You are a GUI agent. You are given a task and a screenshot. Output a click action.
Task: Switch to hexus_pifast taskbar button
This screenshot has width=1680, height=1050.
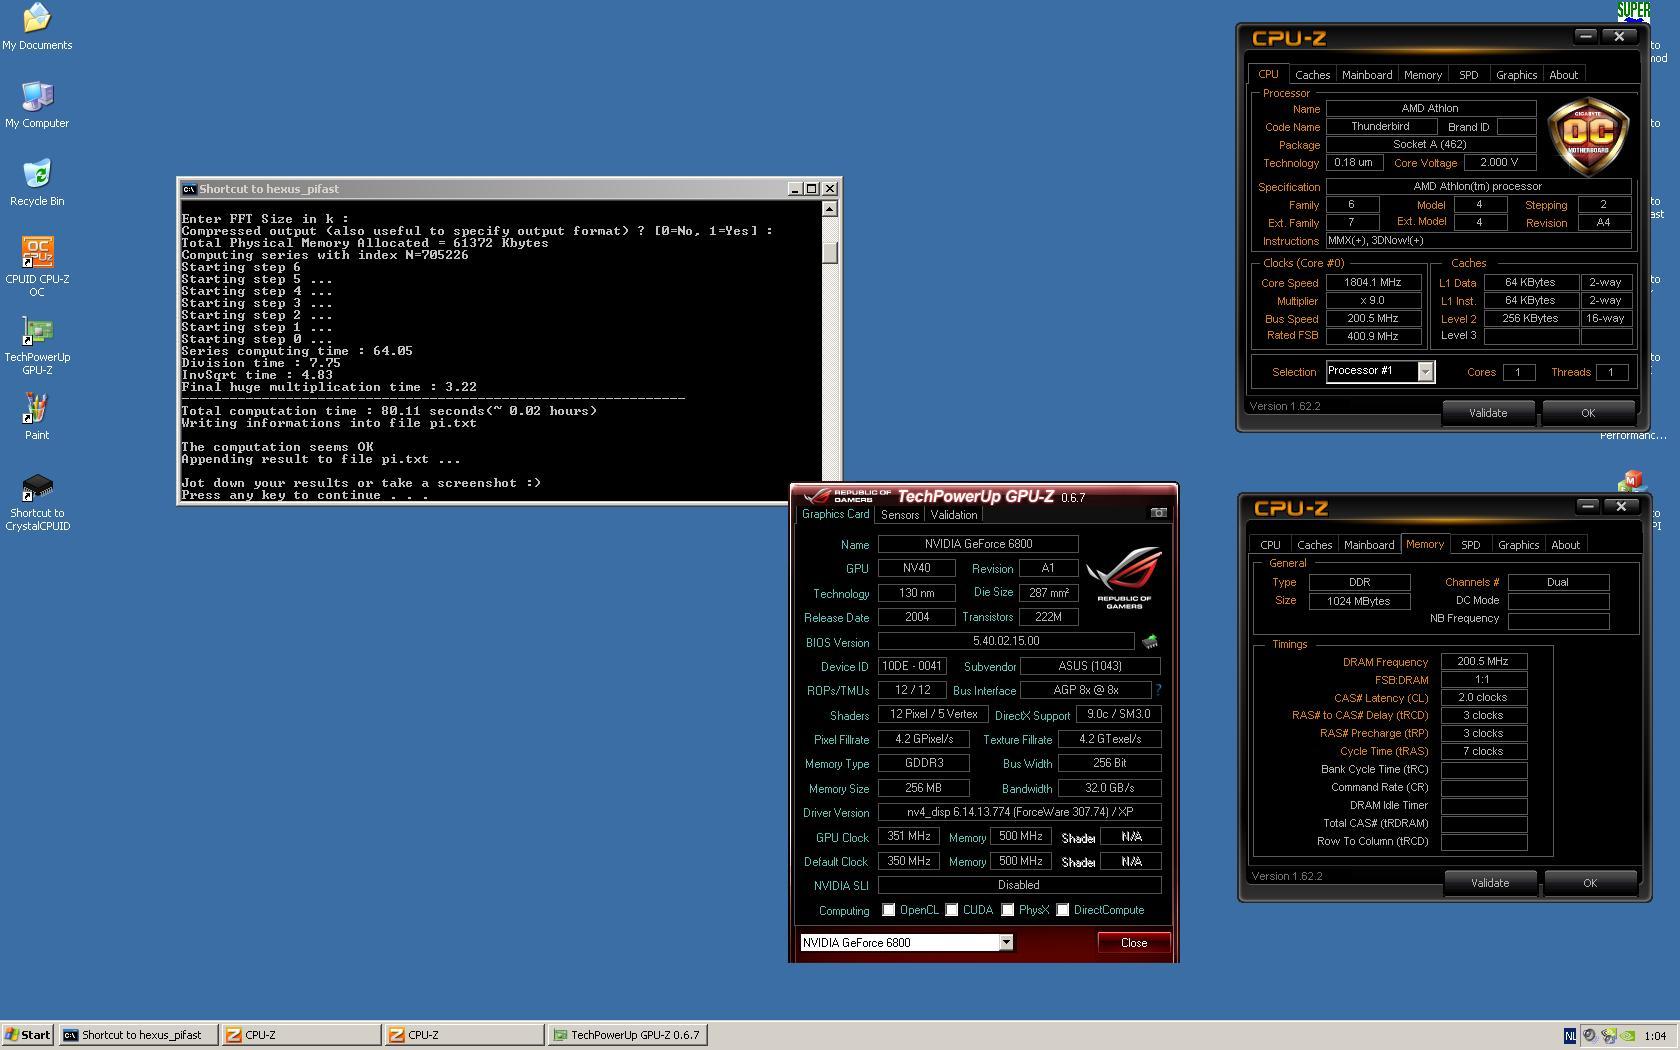(x=138, y=1035)
